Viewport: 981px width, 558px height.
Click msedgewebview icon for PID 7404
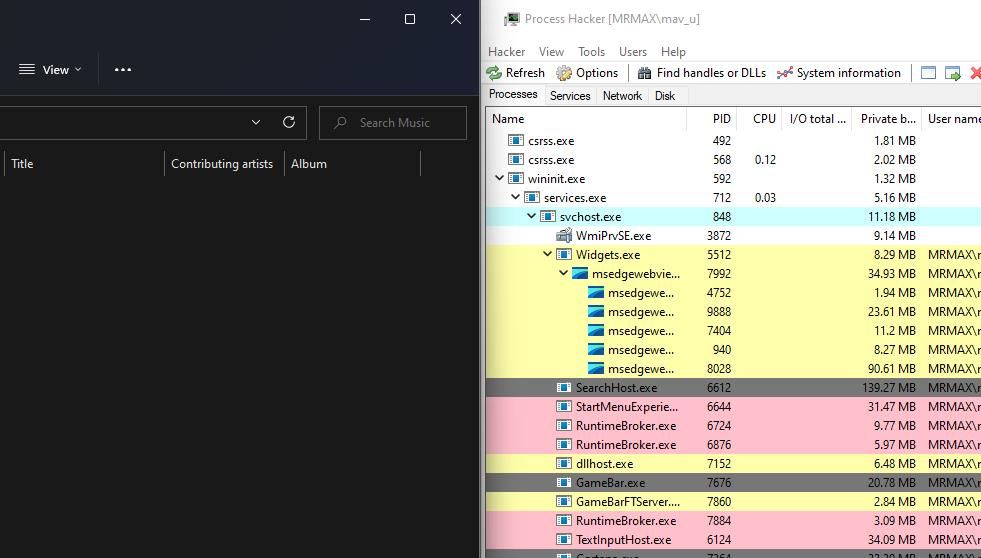point(596,330)
